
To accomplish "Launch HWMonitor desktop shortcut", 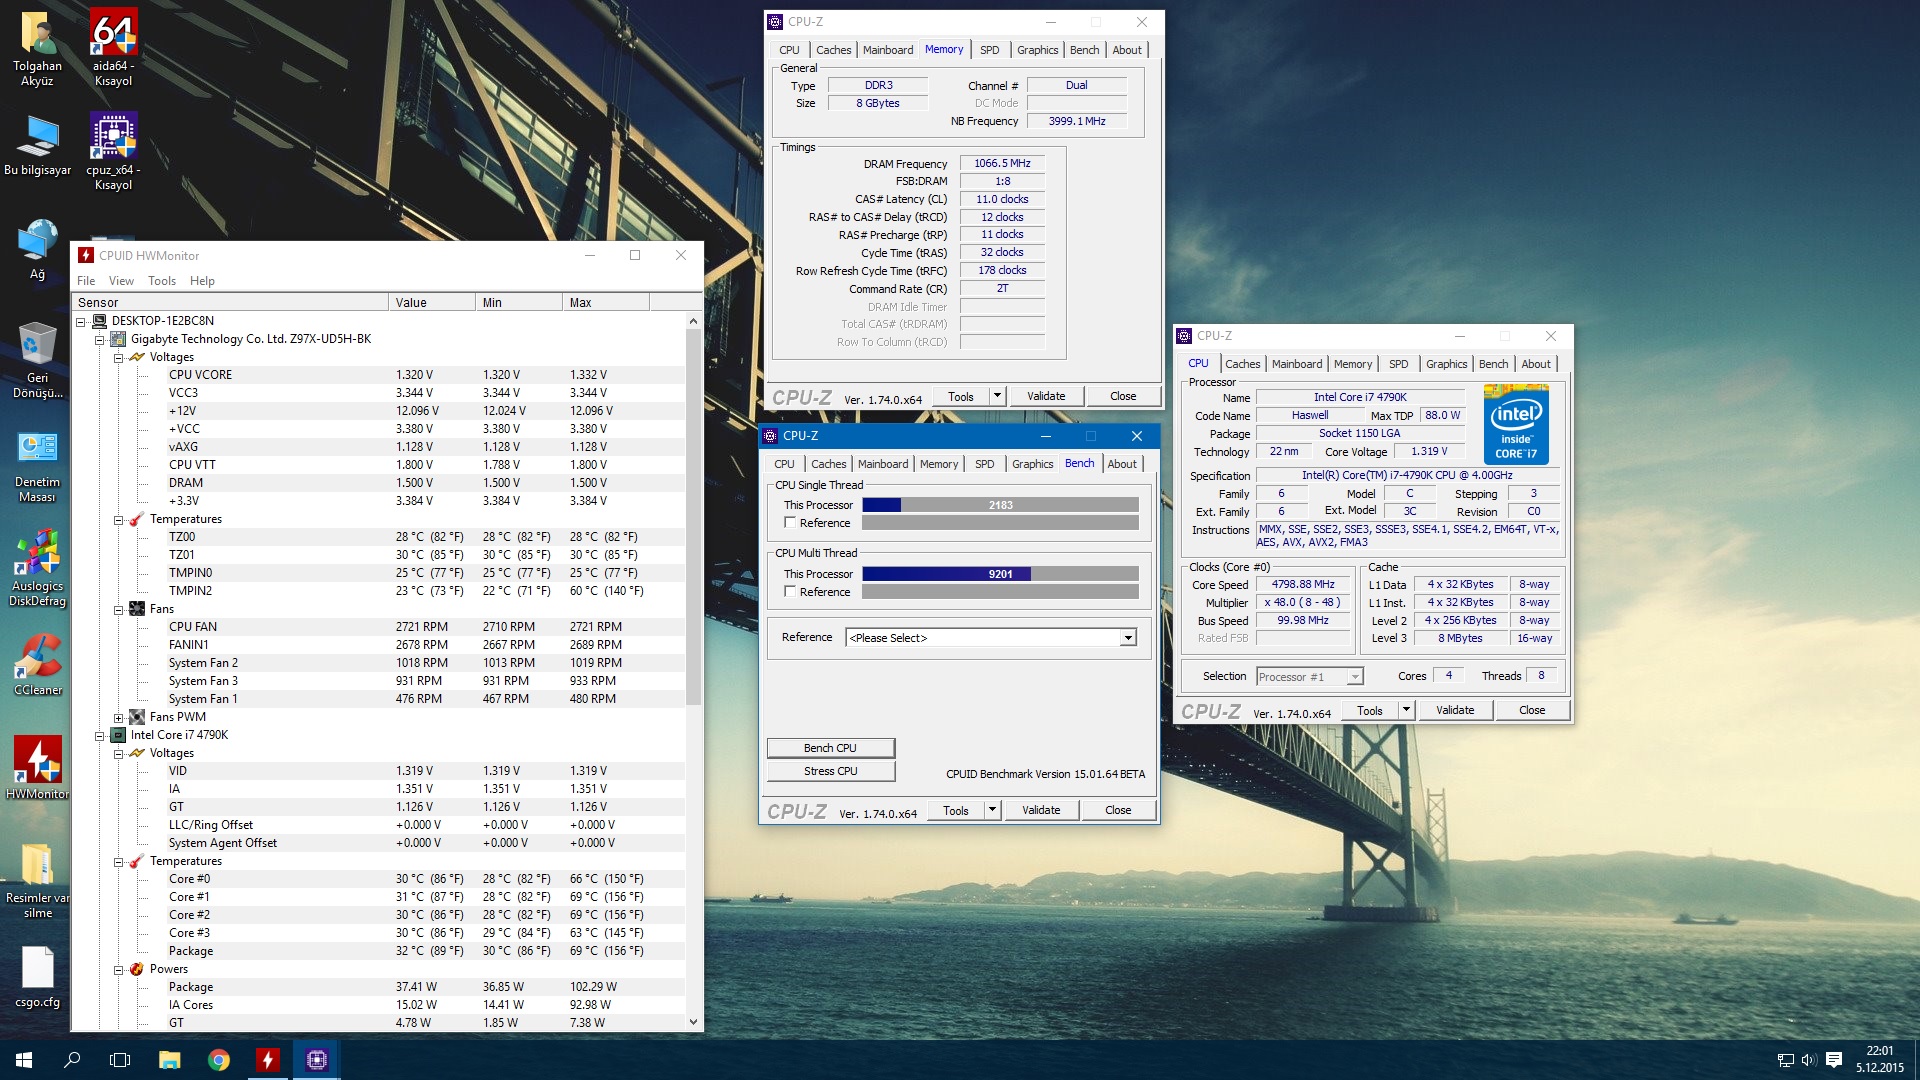I will [x=37, y=768].
